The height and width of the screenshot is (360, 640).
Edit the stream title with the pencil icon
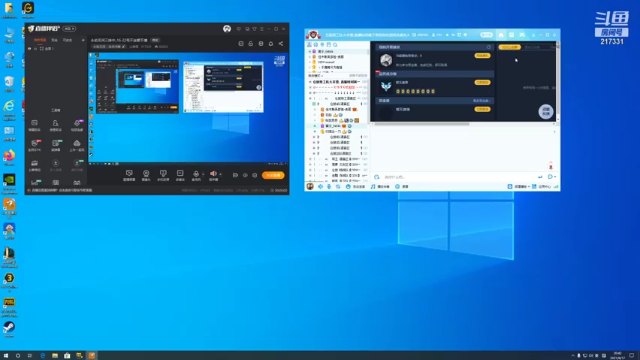(123, 47)
